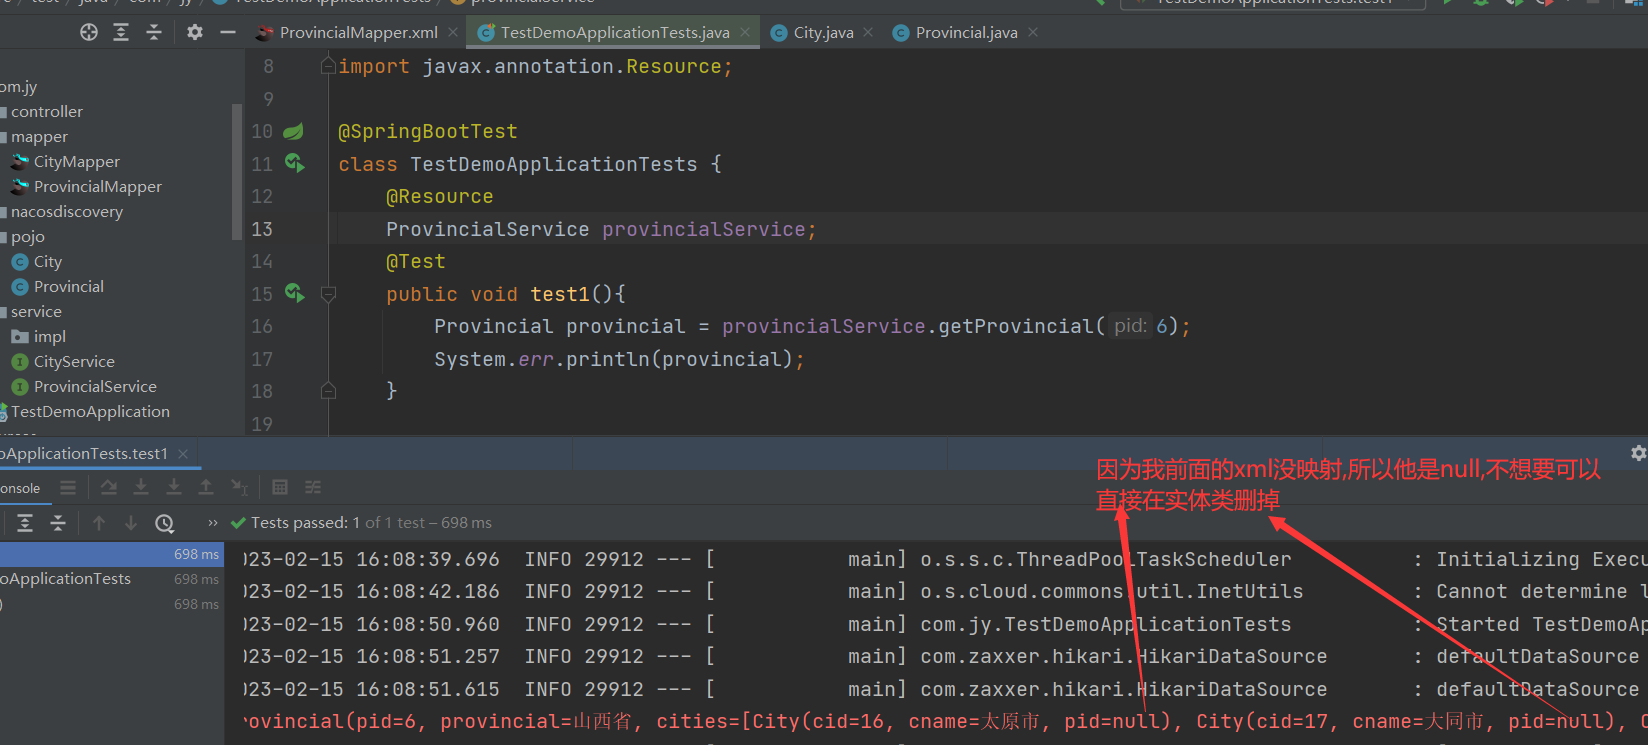The width and height of the screenshot is (1648, 745).
Task: Open project panel settings gear
Action: [x=195, y=32]
